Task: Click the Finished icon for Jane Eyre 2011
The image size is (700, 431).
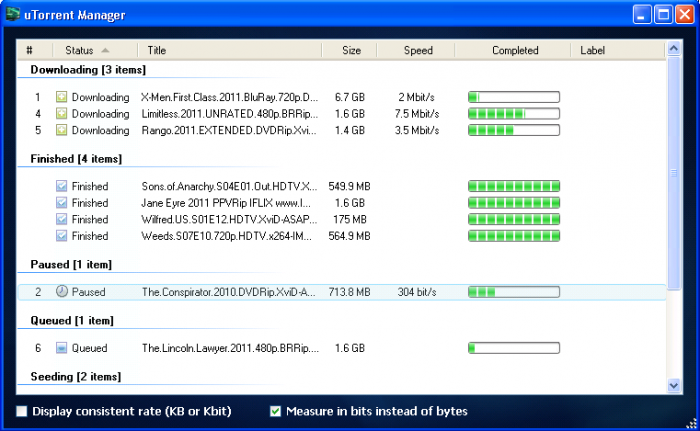Action: tap(61, 203)
